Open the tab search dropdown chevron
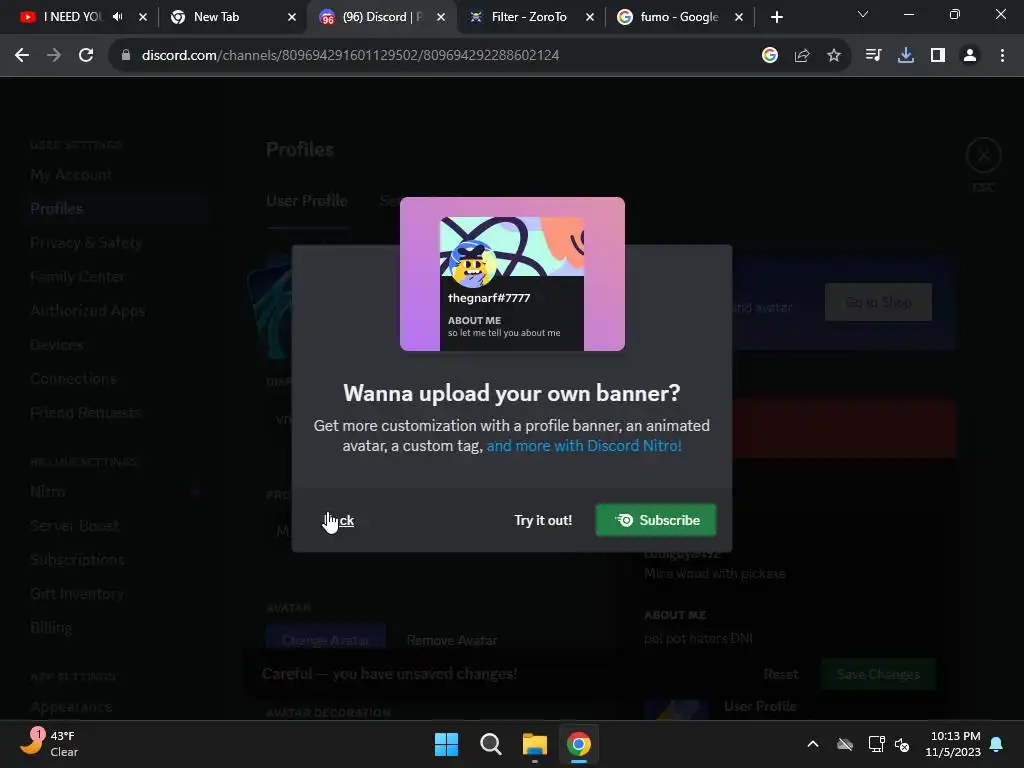Viewport: 1024px width, 768px height. click(x=863, y=14)
